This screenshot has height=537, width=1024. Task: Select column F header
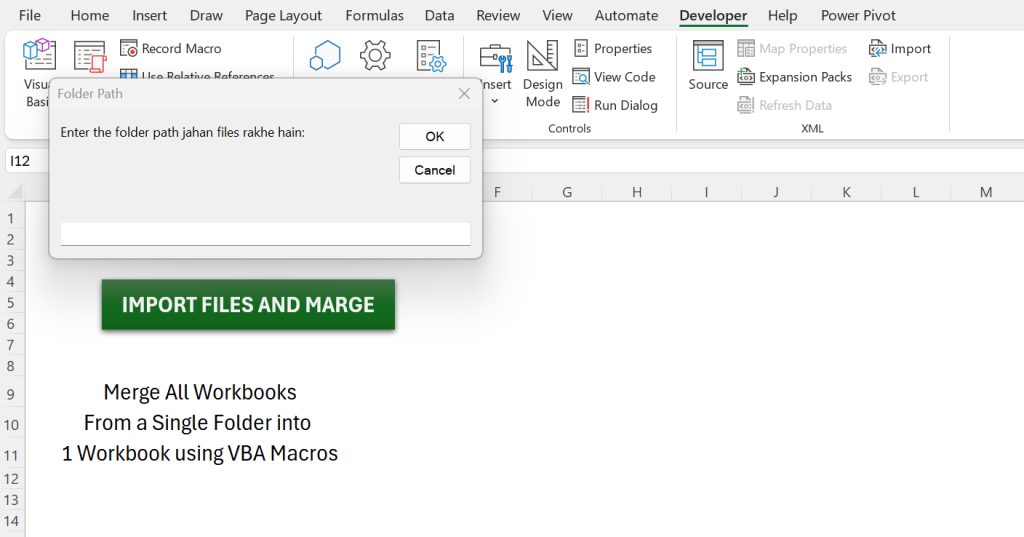point(498,192)
